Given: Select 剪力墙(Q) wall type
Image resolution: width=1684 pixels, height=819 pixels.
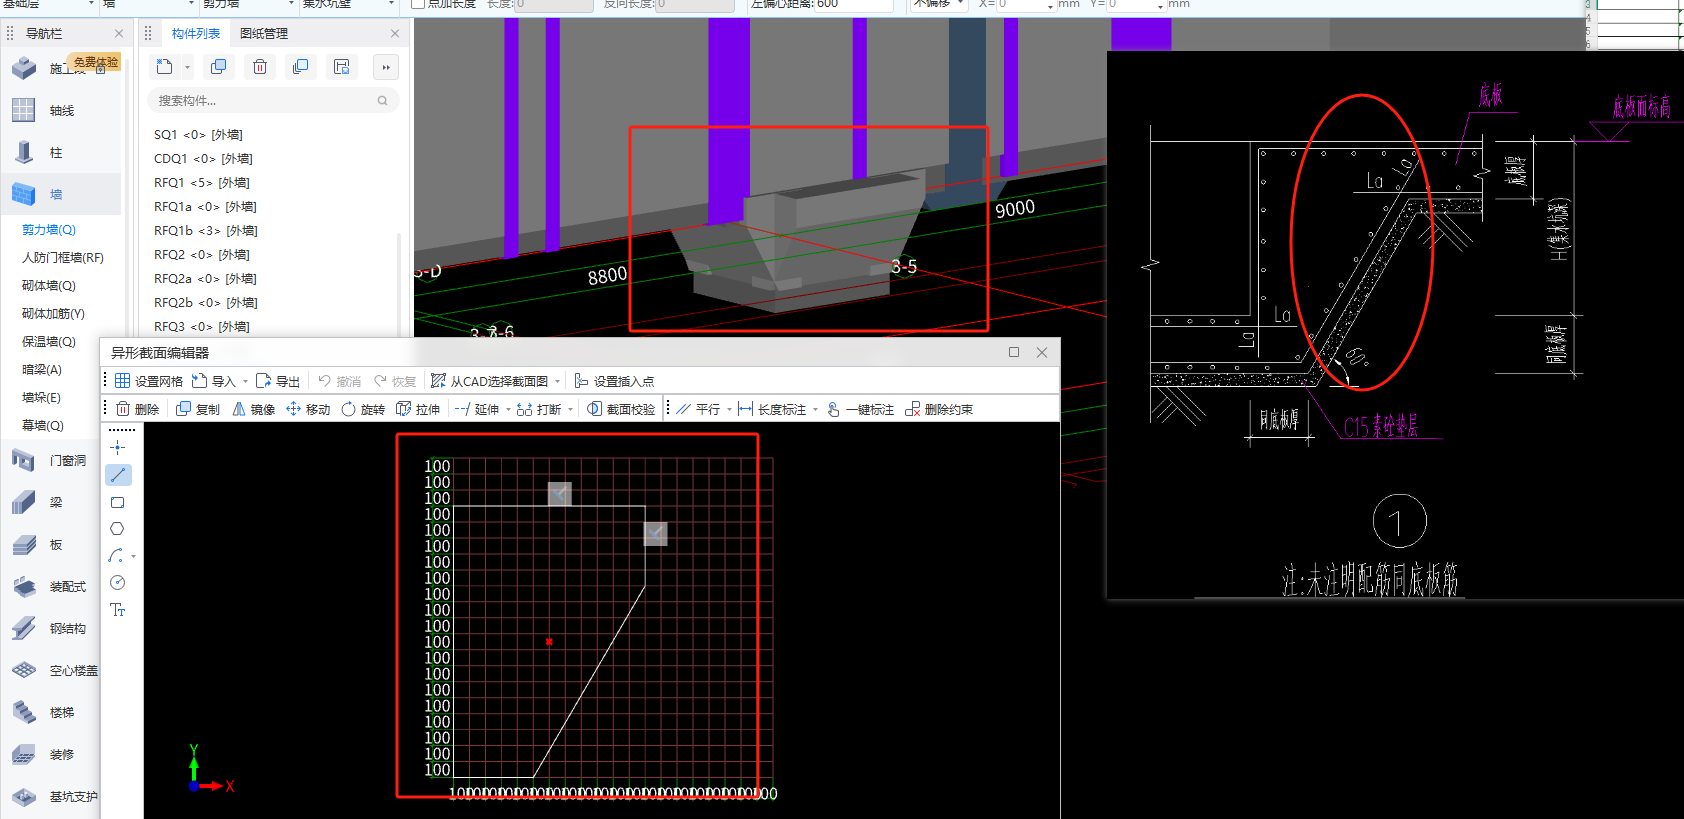Looking at the screenshot, I should [49, 230].
